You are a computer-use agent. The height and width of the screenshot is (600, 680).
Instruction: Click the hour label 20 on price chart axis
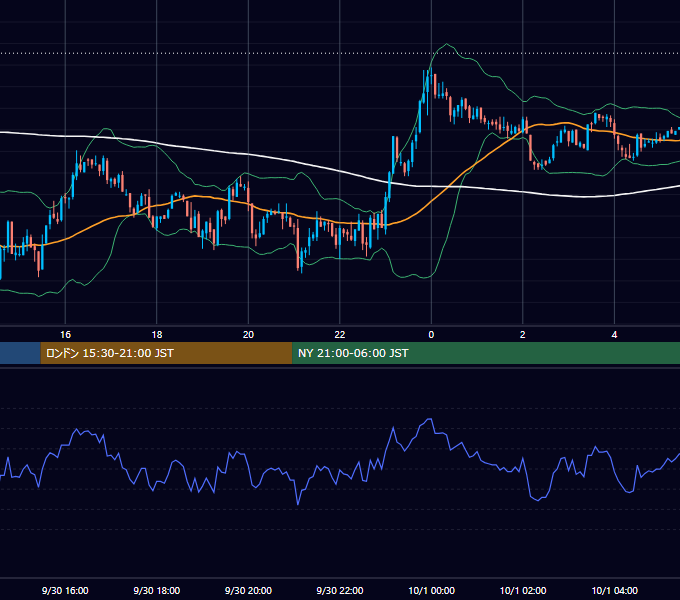248,335
